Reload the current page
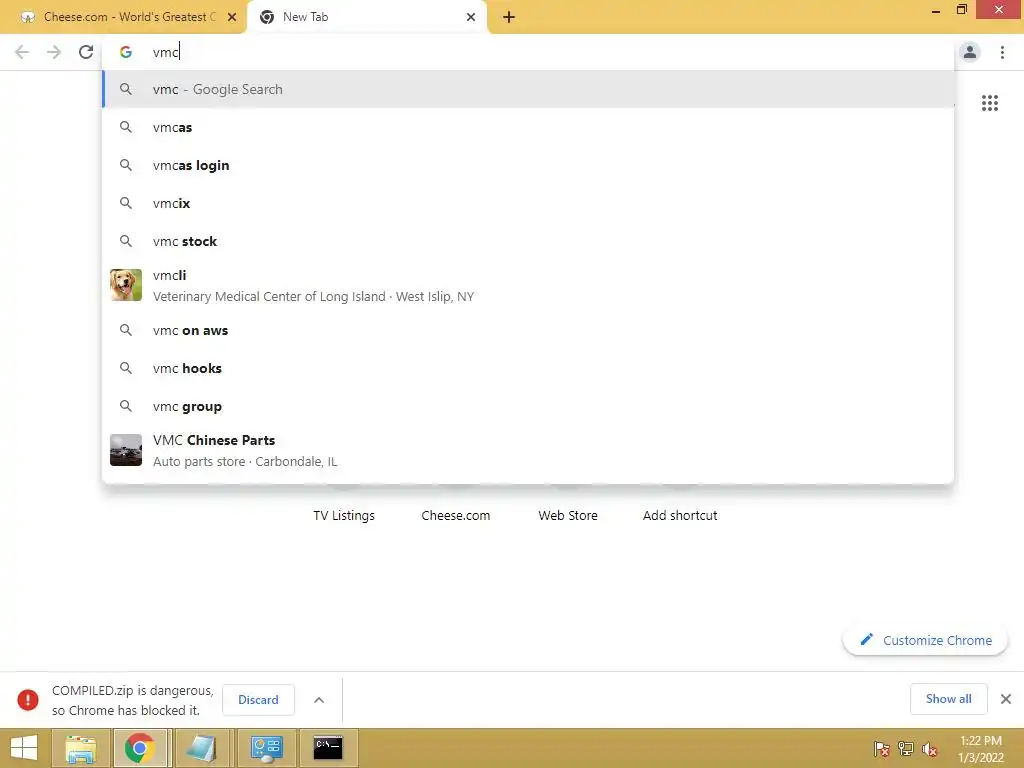Screen dimensions: 1024x768 (86, 52)
